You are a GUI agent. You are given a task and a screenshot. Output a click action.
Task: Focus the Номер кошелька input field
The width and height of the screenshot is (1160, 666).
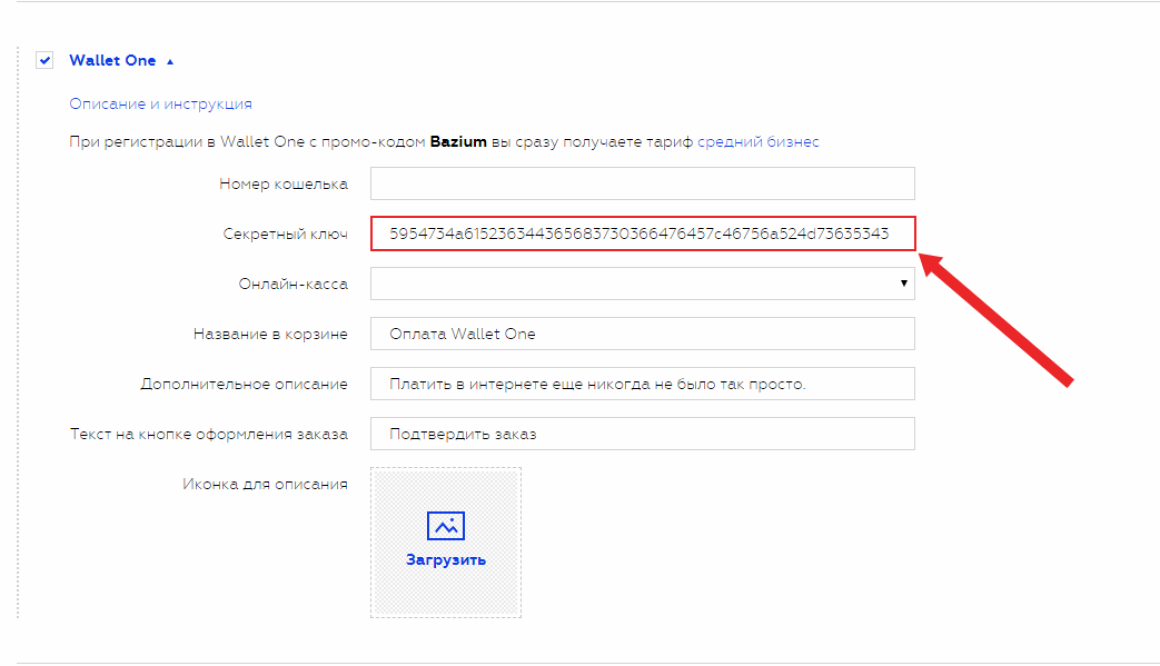(x=642, y=184)
